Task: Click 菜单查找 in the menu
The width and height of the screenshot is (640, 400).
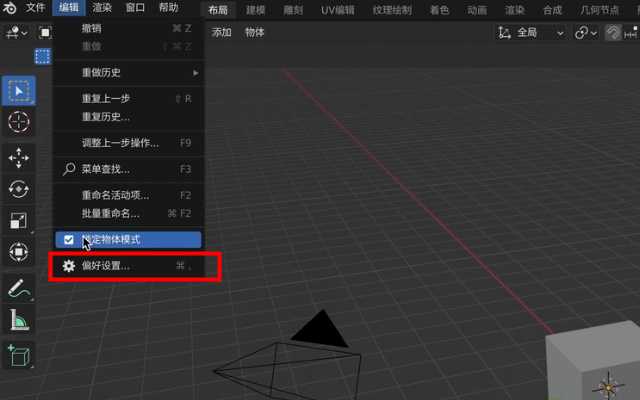Action: pos(105,169)
